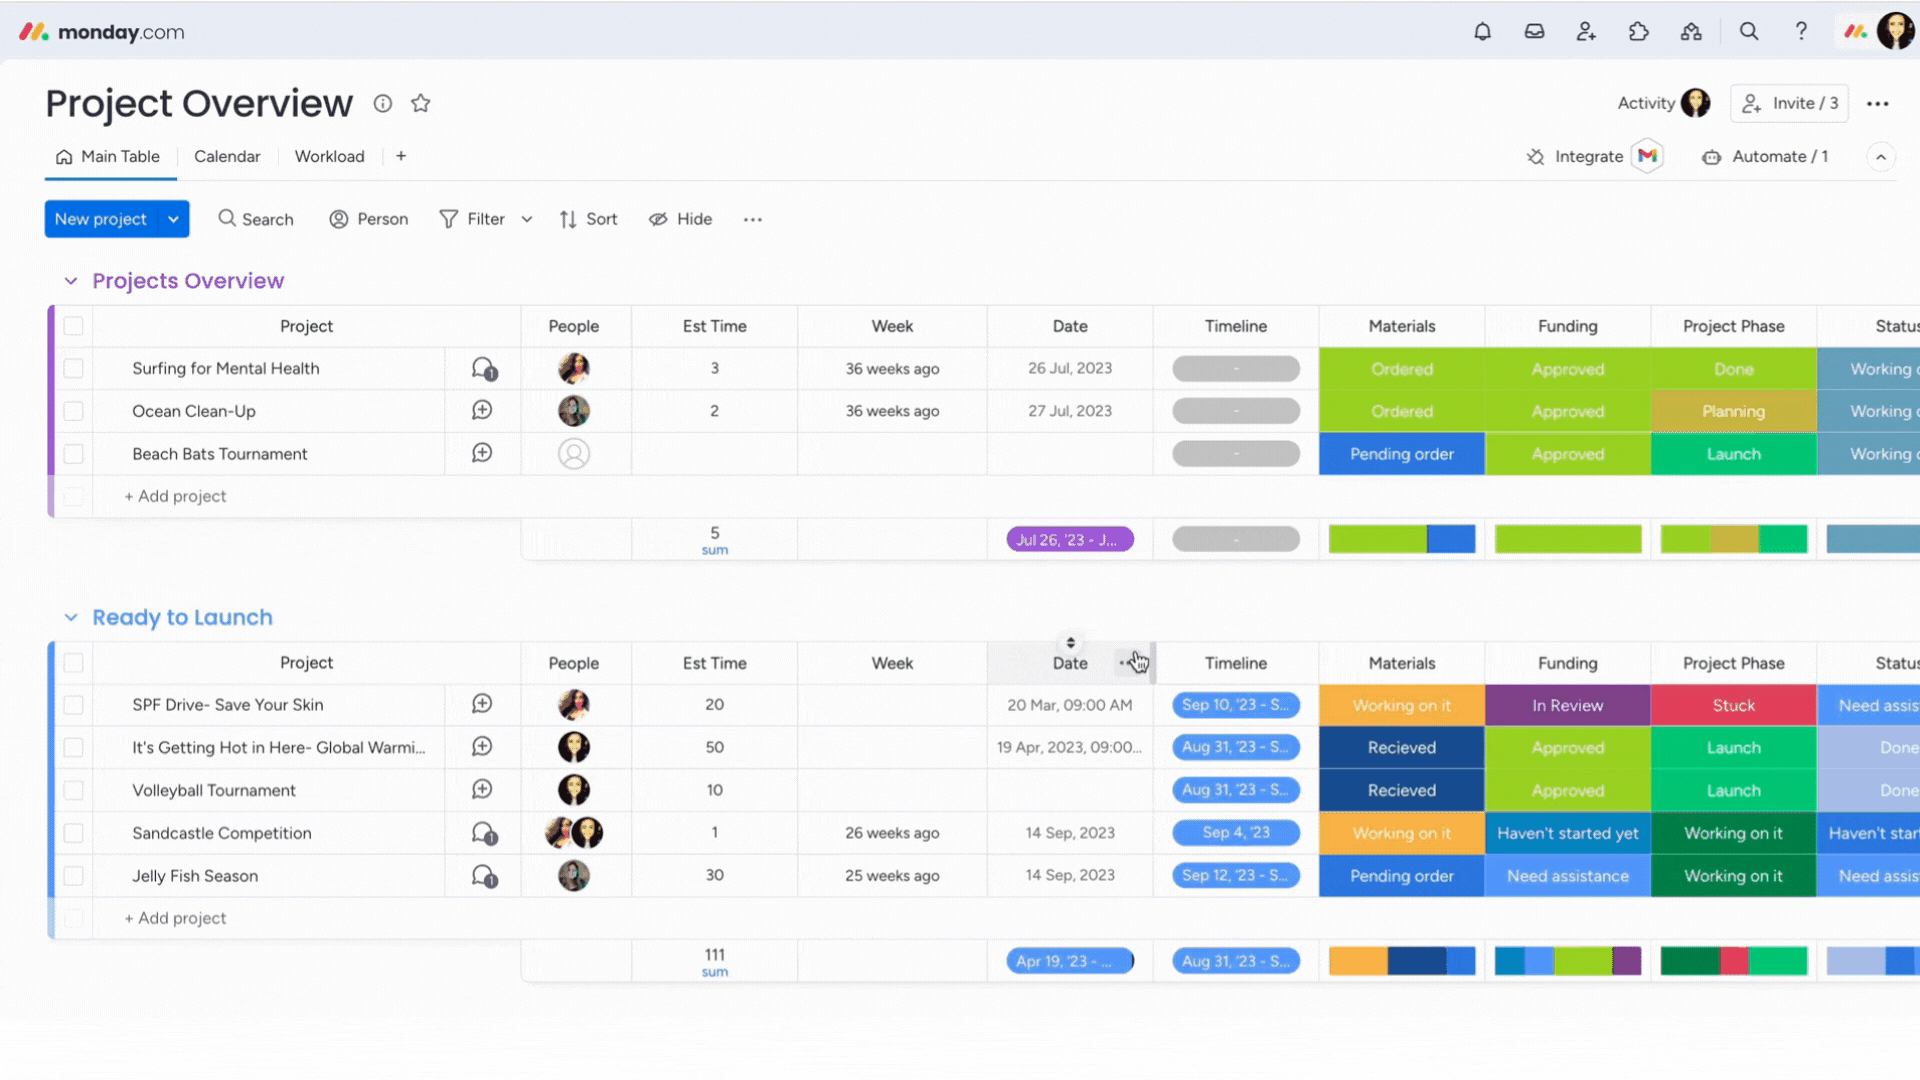Expand the Projects Overview group
The width and height of the screenshot is (1920, 1080).
click(x=71, y=281)
